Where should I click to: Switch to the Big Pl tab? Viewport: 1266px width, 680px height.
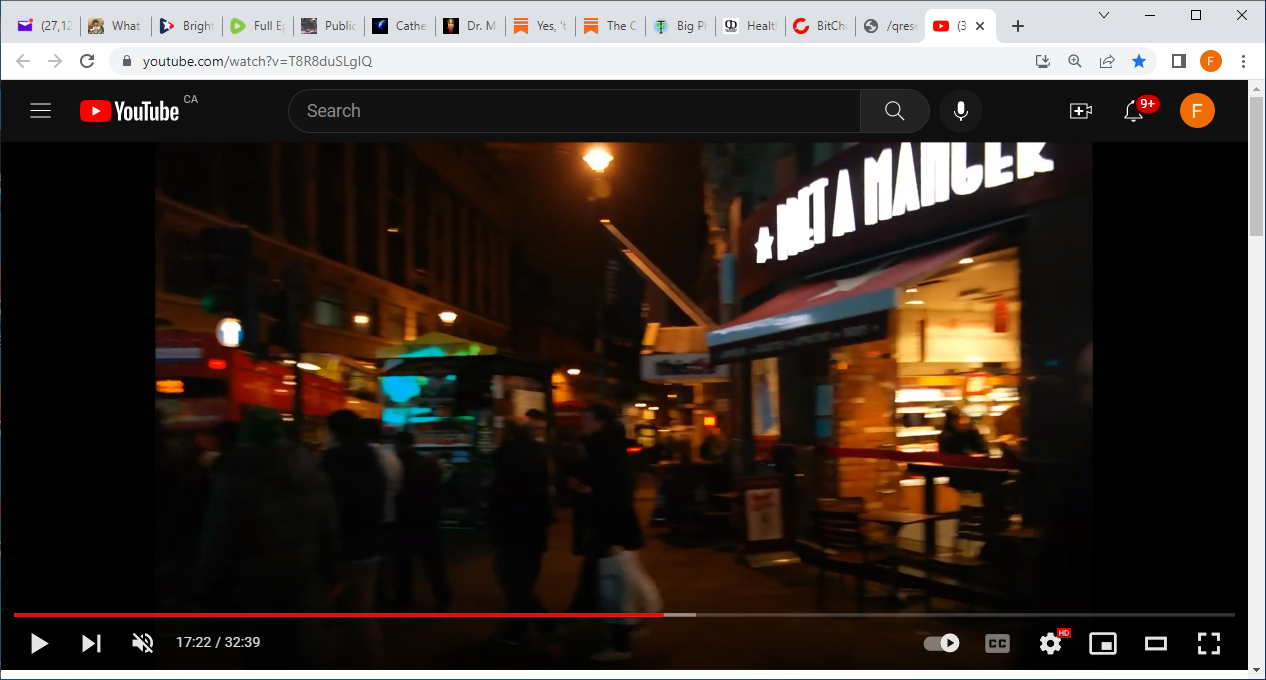[681, 26]
